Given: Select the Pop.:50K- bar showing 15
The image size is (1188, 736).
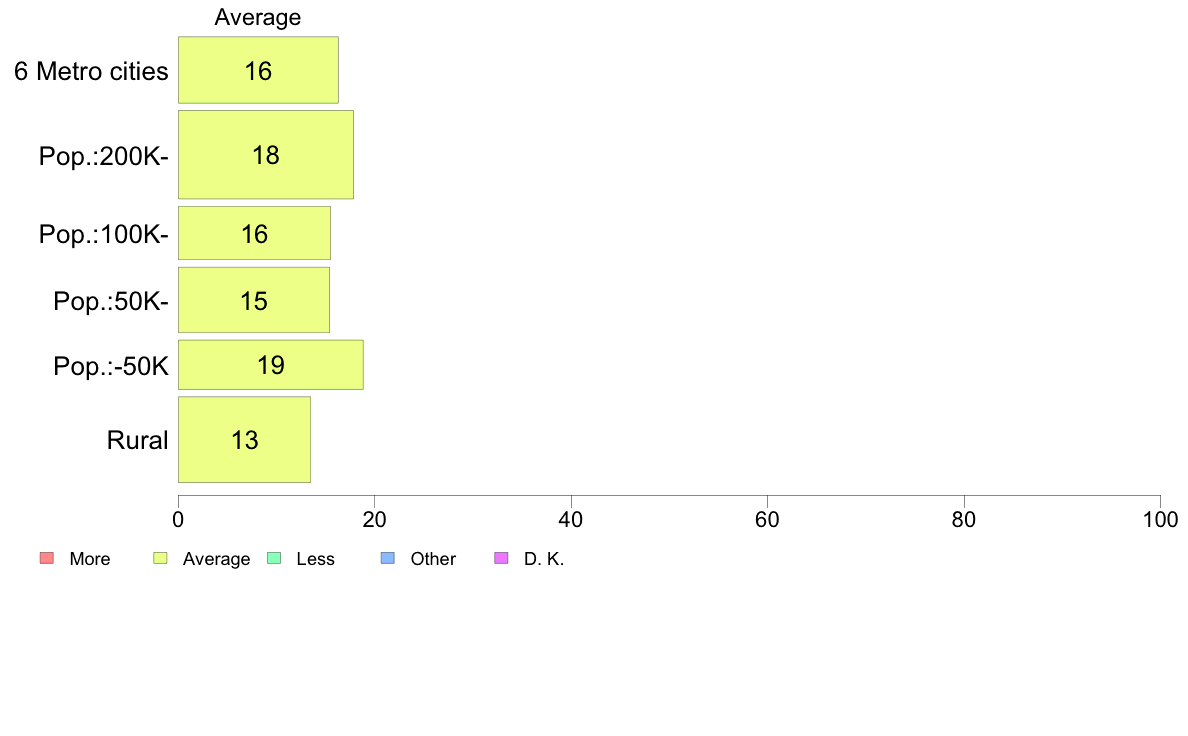Looking at the screenshot, I should (254, 299).
